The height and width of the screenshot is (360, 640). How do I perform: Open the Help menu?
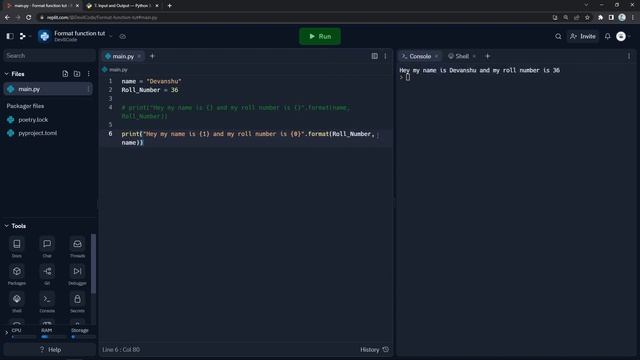(50, 350)
